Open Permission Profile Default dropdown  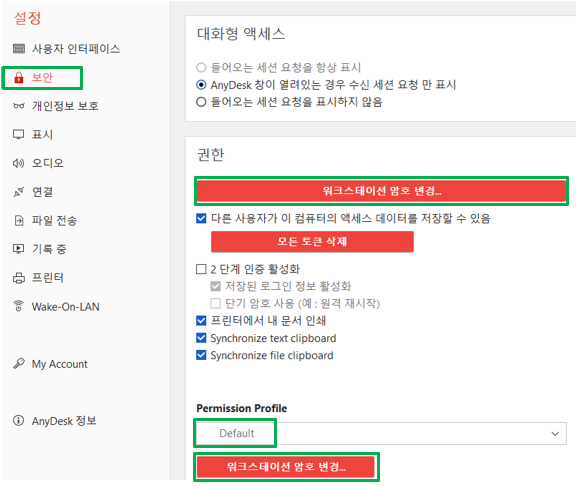click(x=381, y=433)
